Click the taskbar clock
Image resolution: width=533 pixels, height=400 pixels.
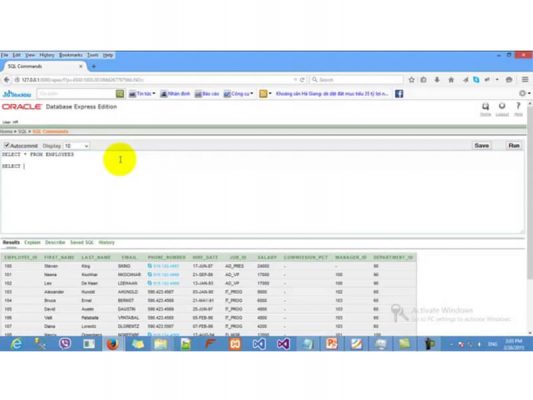(x=514, y=344)
